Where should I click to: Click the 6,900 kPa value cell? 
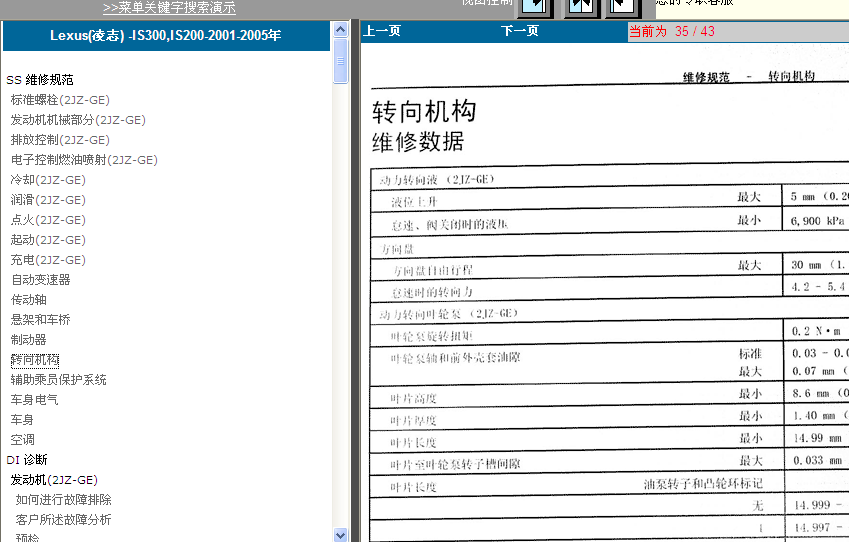coord(816,220)
